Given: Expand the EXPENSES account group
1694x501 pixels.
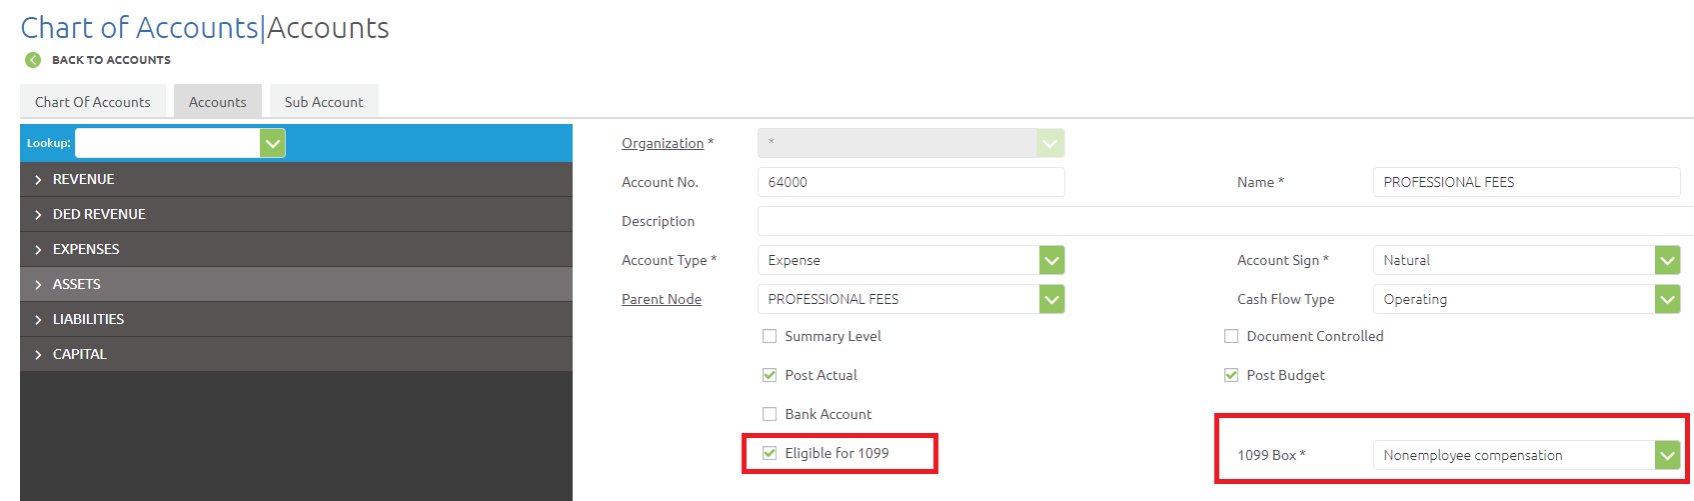Looking at the screenshot, I should pyautogui.click(x=38, y=250).
